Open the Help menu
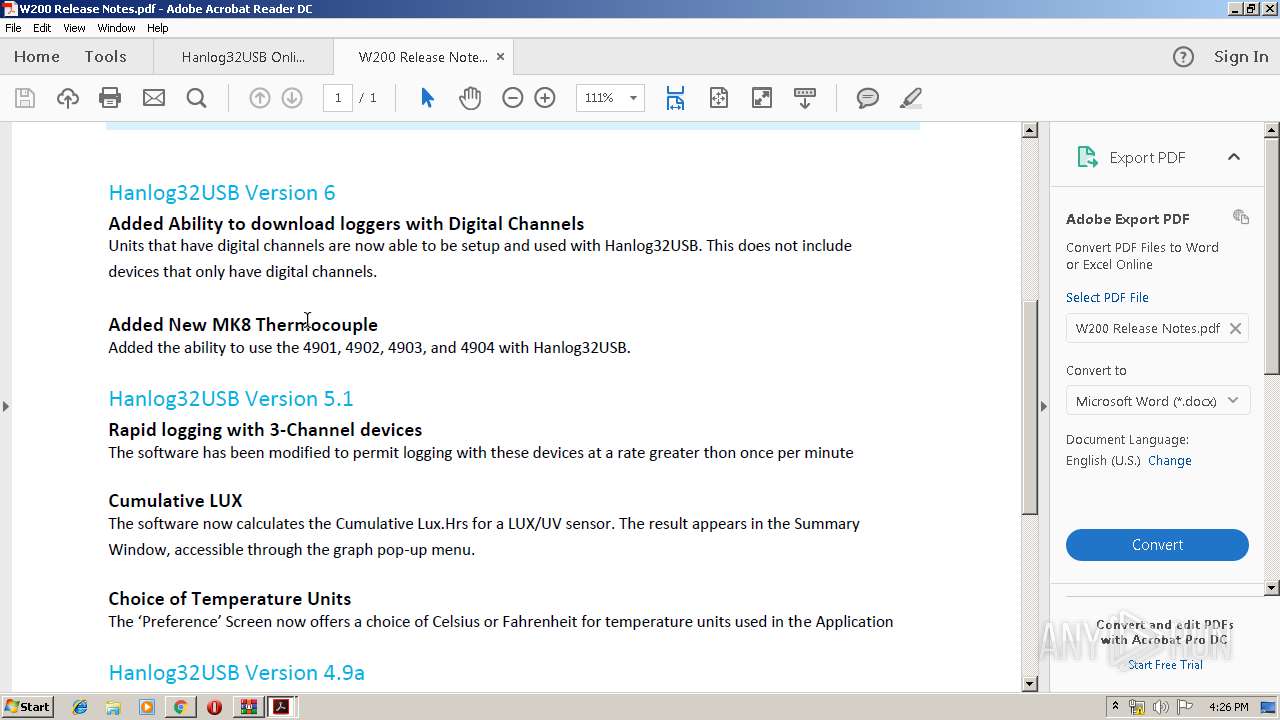This screenshot has height=720, width=1280. click(x=158, y=28)
